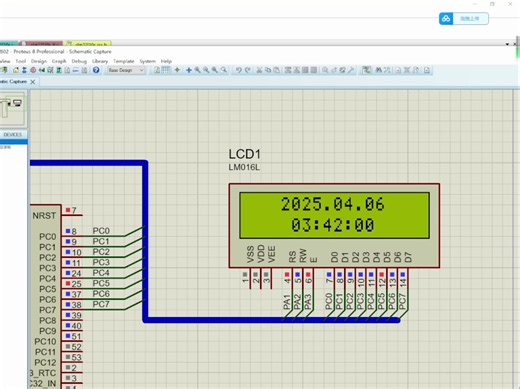Open the Home Page toolbar icon
Screen dimensions: 520x389
tap(16, 70)
